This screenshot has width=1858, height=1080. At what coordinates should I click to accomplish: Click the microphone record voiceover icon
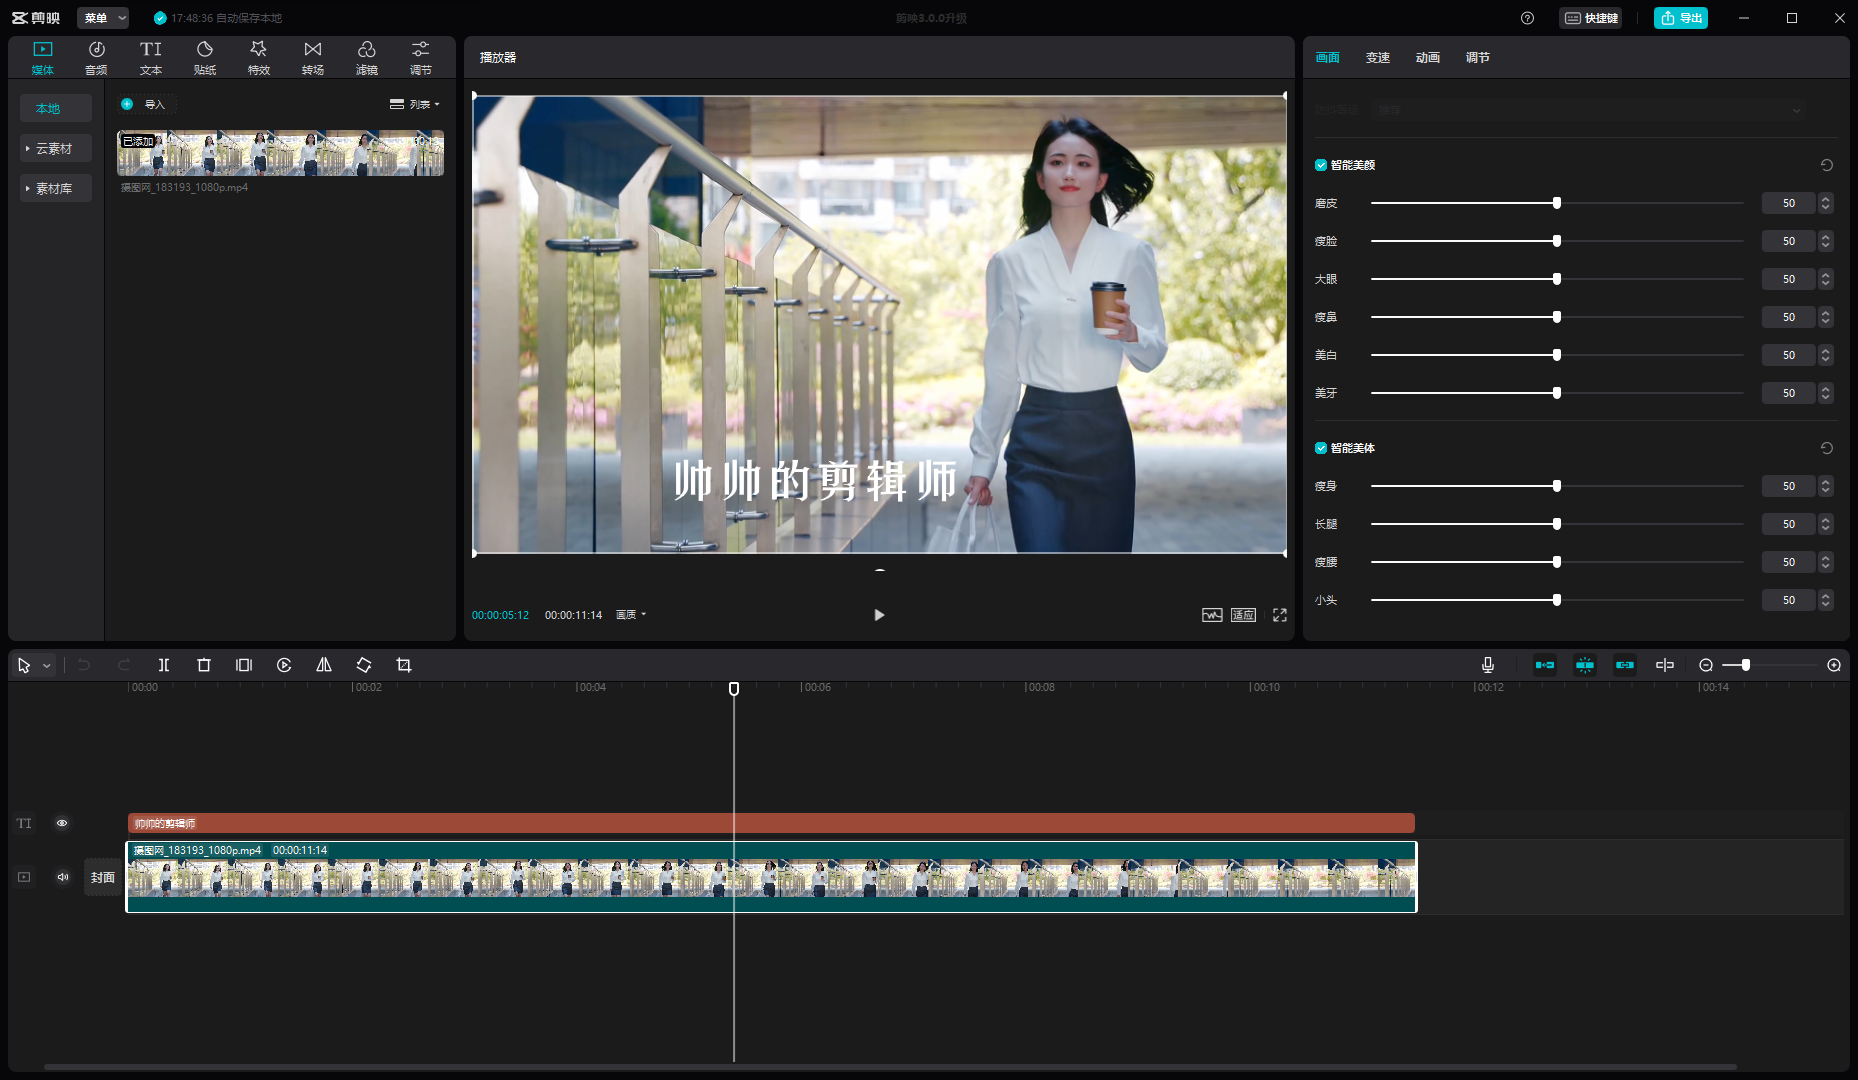click(x=1488, y=665)
